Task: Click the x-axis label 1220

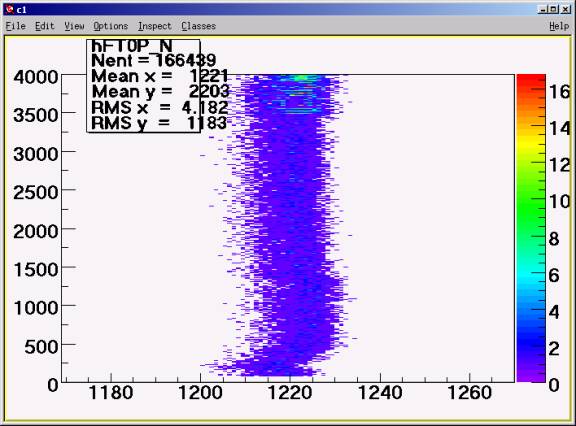Action: [x=290, y=393]
